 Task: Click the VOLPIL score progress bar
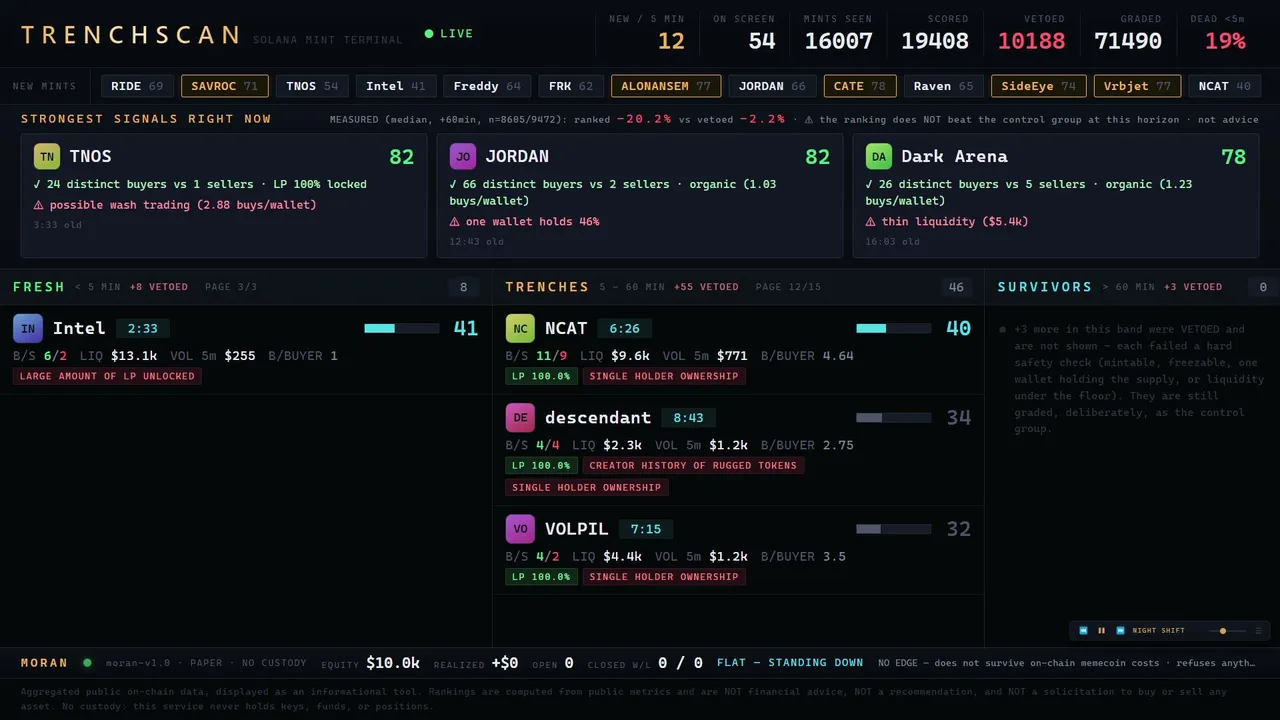[894, 529]
